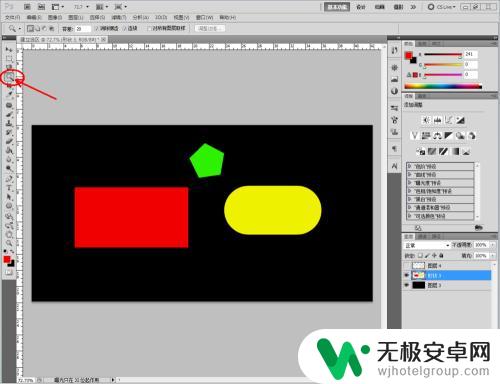Expand the Levels (色阶) presets group

(410, 166)
